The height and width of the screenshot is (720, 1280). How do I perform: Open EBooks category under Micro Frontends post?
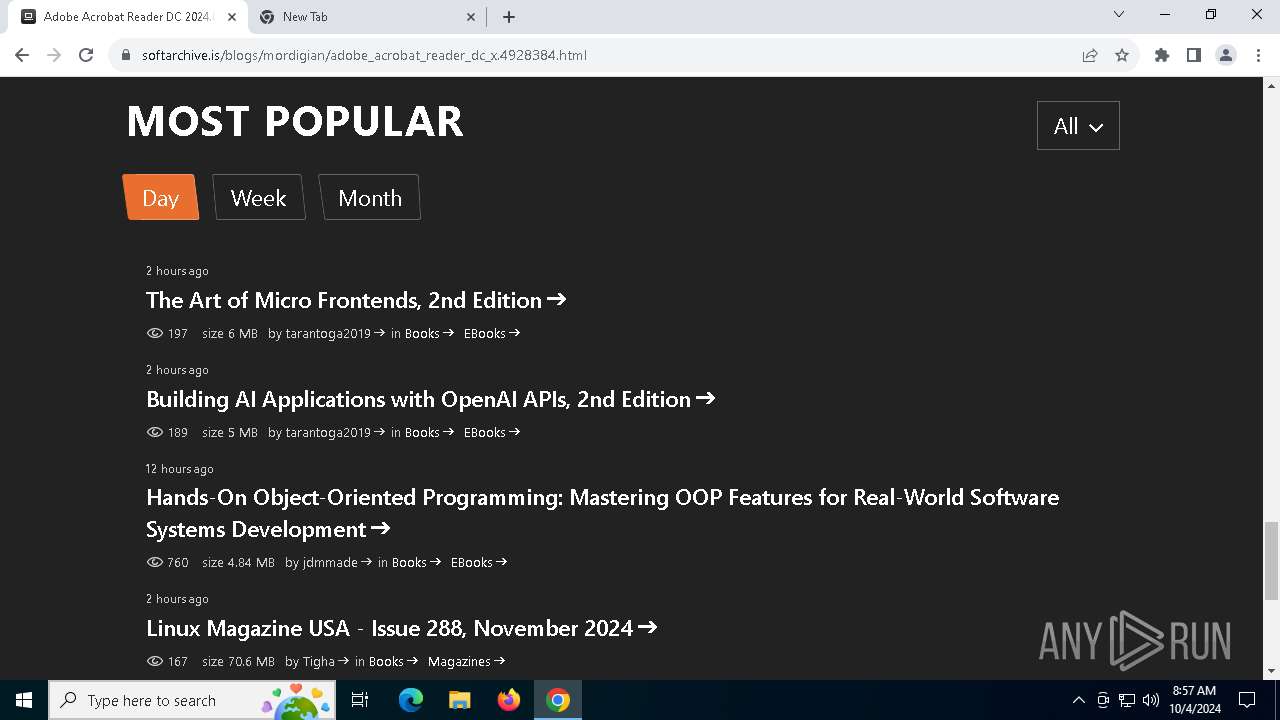[492, 334]
